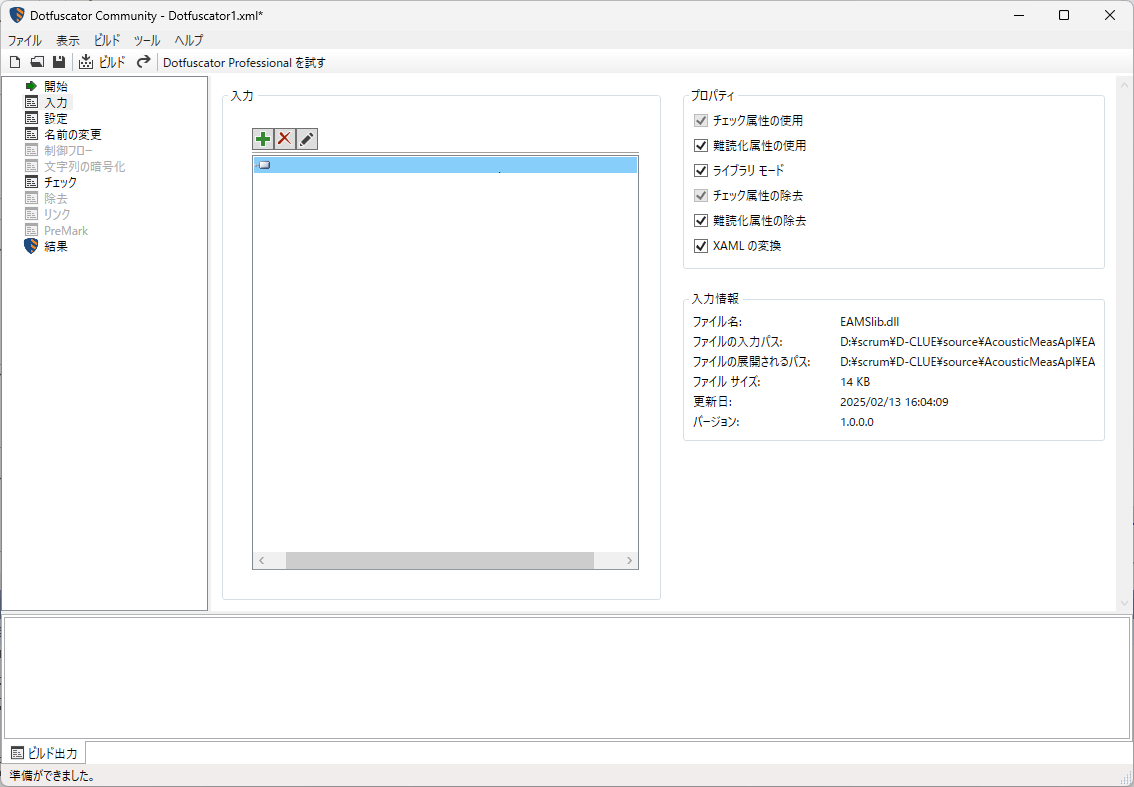Image resolution: width=1134 pixels, height=787 pixels.
Task: Start a build with the ビルド toolbar button
Action: (x=102, y=62)
